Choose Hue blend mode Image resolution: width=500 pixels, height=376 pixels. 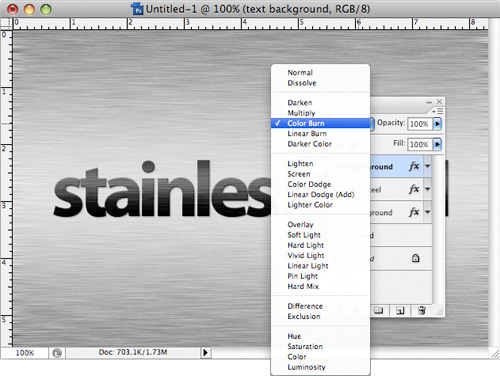pos(320,336)
